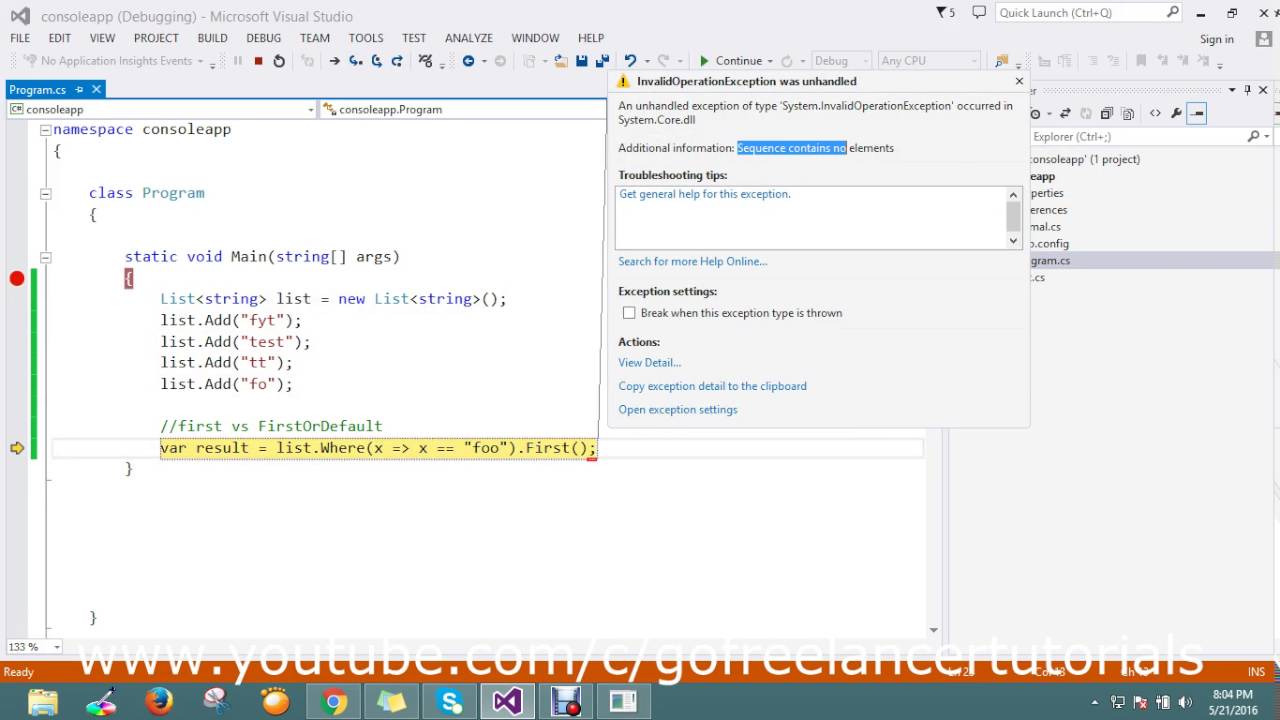Open the DEBUG menu
Viewport: 1280px width, 720px height.
264,38
